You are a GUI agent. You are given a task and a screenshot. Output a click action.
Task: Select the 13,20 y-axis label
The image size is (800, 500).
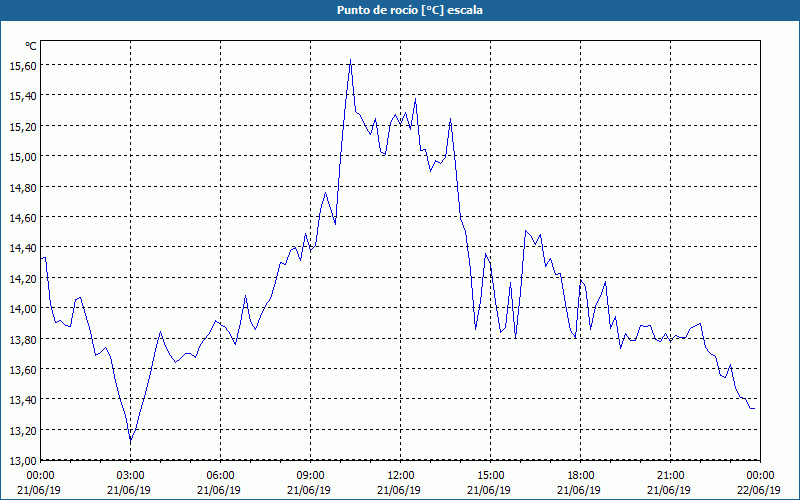pyautogui.click(x=23, y=430)
